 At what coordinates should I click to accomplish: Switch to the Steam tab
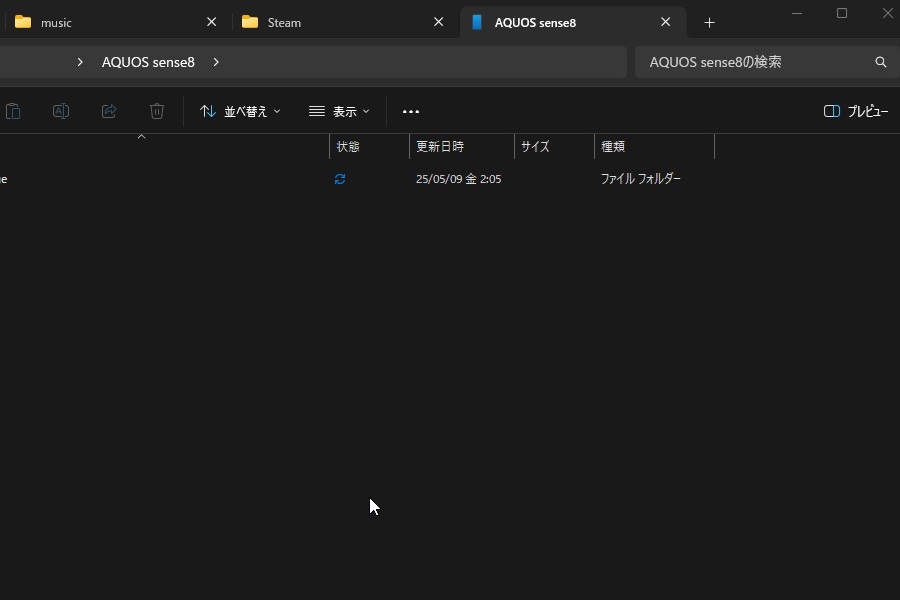click(344, 22)
